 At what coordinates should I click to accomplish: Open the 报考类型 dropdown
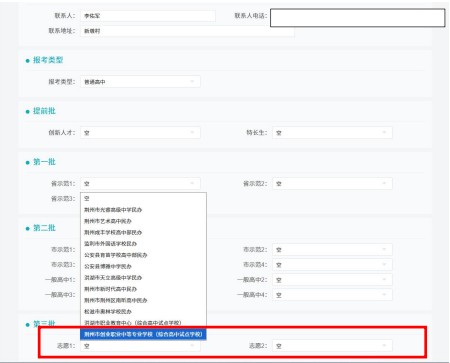click(x=140, y=82)
